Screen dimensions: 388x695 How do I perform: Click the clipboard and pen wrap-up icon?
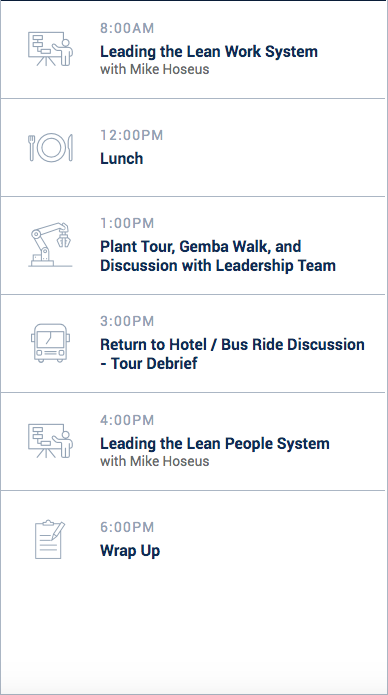[x=50, y=539]
